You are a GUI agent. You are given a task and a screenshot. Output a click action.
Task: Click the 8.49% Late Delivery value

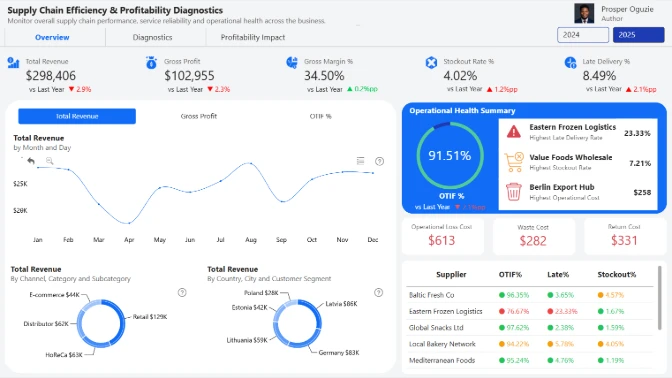pyautogui.click(x=599, y=76)
